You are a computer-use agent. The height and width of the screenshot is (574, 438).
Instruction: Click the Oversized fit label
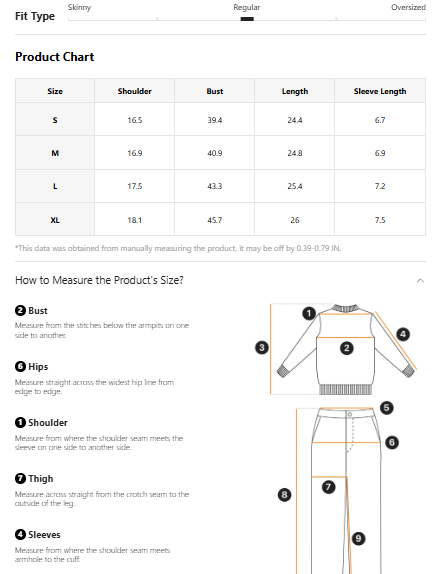tap(408, 7)
